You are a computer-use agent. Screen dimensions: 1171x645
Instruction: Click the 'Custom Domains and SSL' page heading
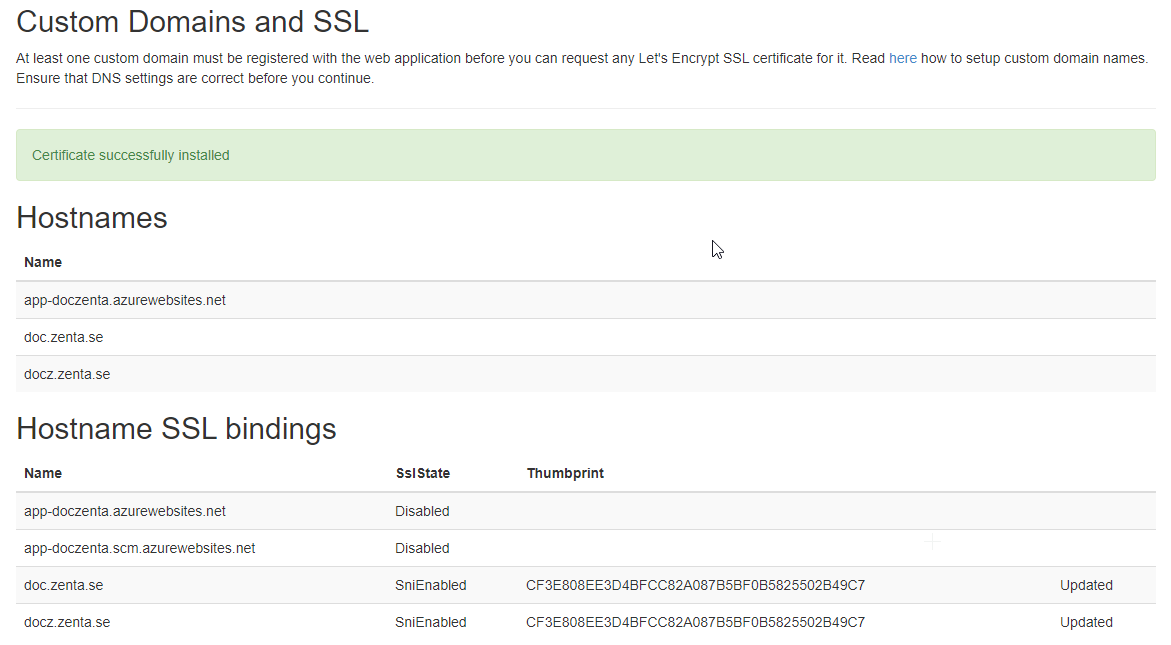pos(192,20)
